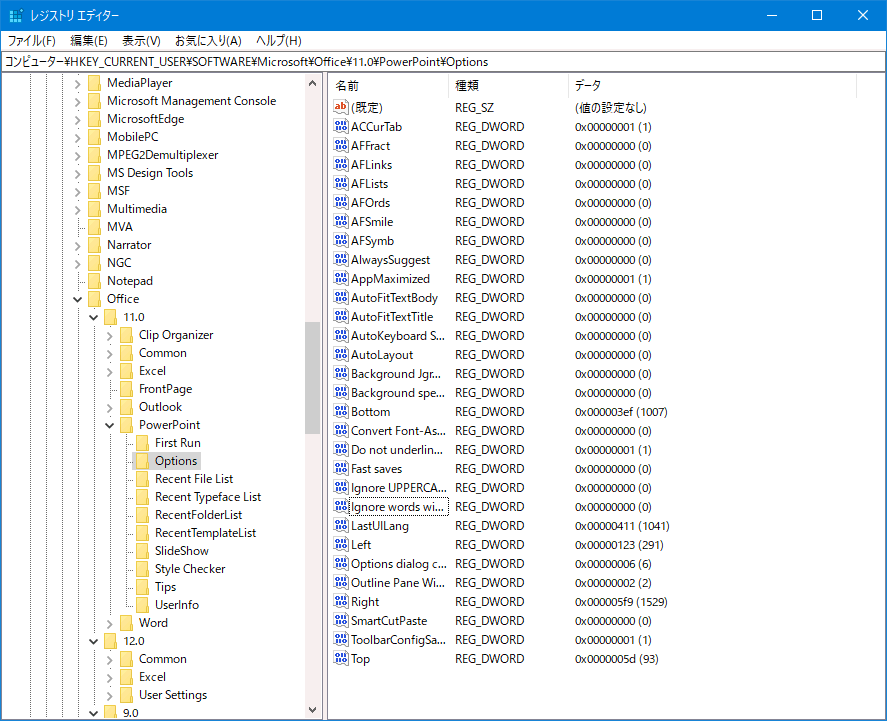
Task: Collapse the 11.0 key
Action: 94,317
